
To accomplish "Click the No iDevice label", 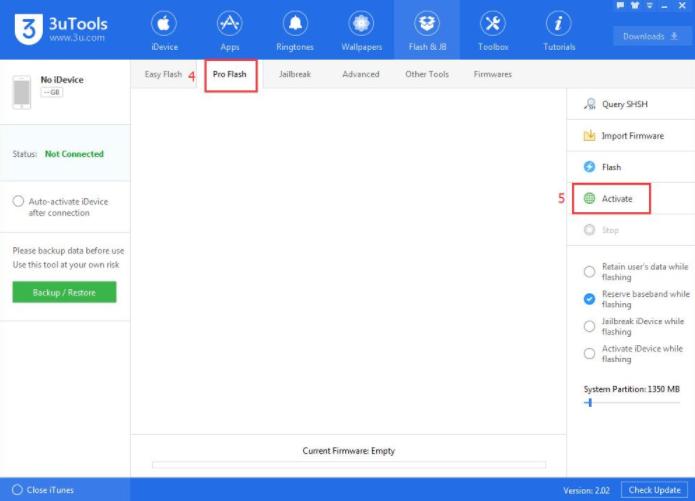I will (x=62, y=80).
